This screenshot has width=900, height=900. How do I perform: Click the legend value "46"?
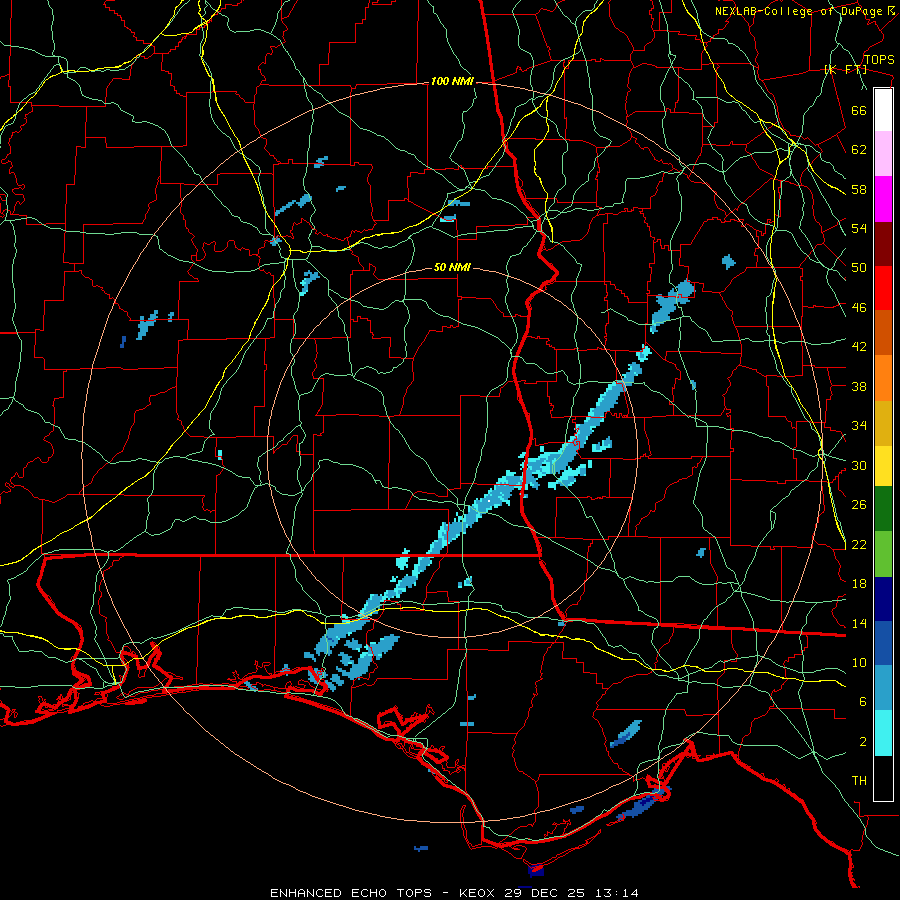pos(859,308)
